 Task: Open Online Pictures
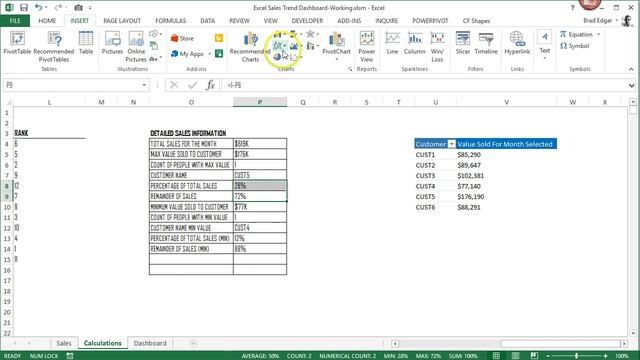click(x=136, y=47)
